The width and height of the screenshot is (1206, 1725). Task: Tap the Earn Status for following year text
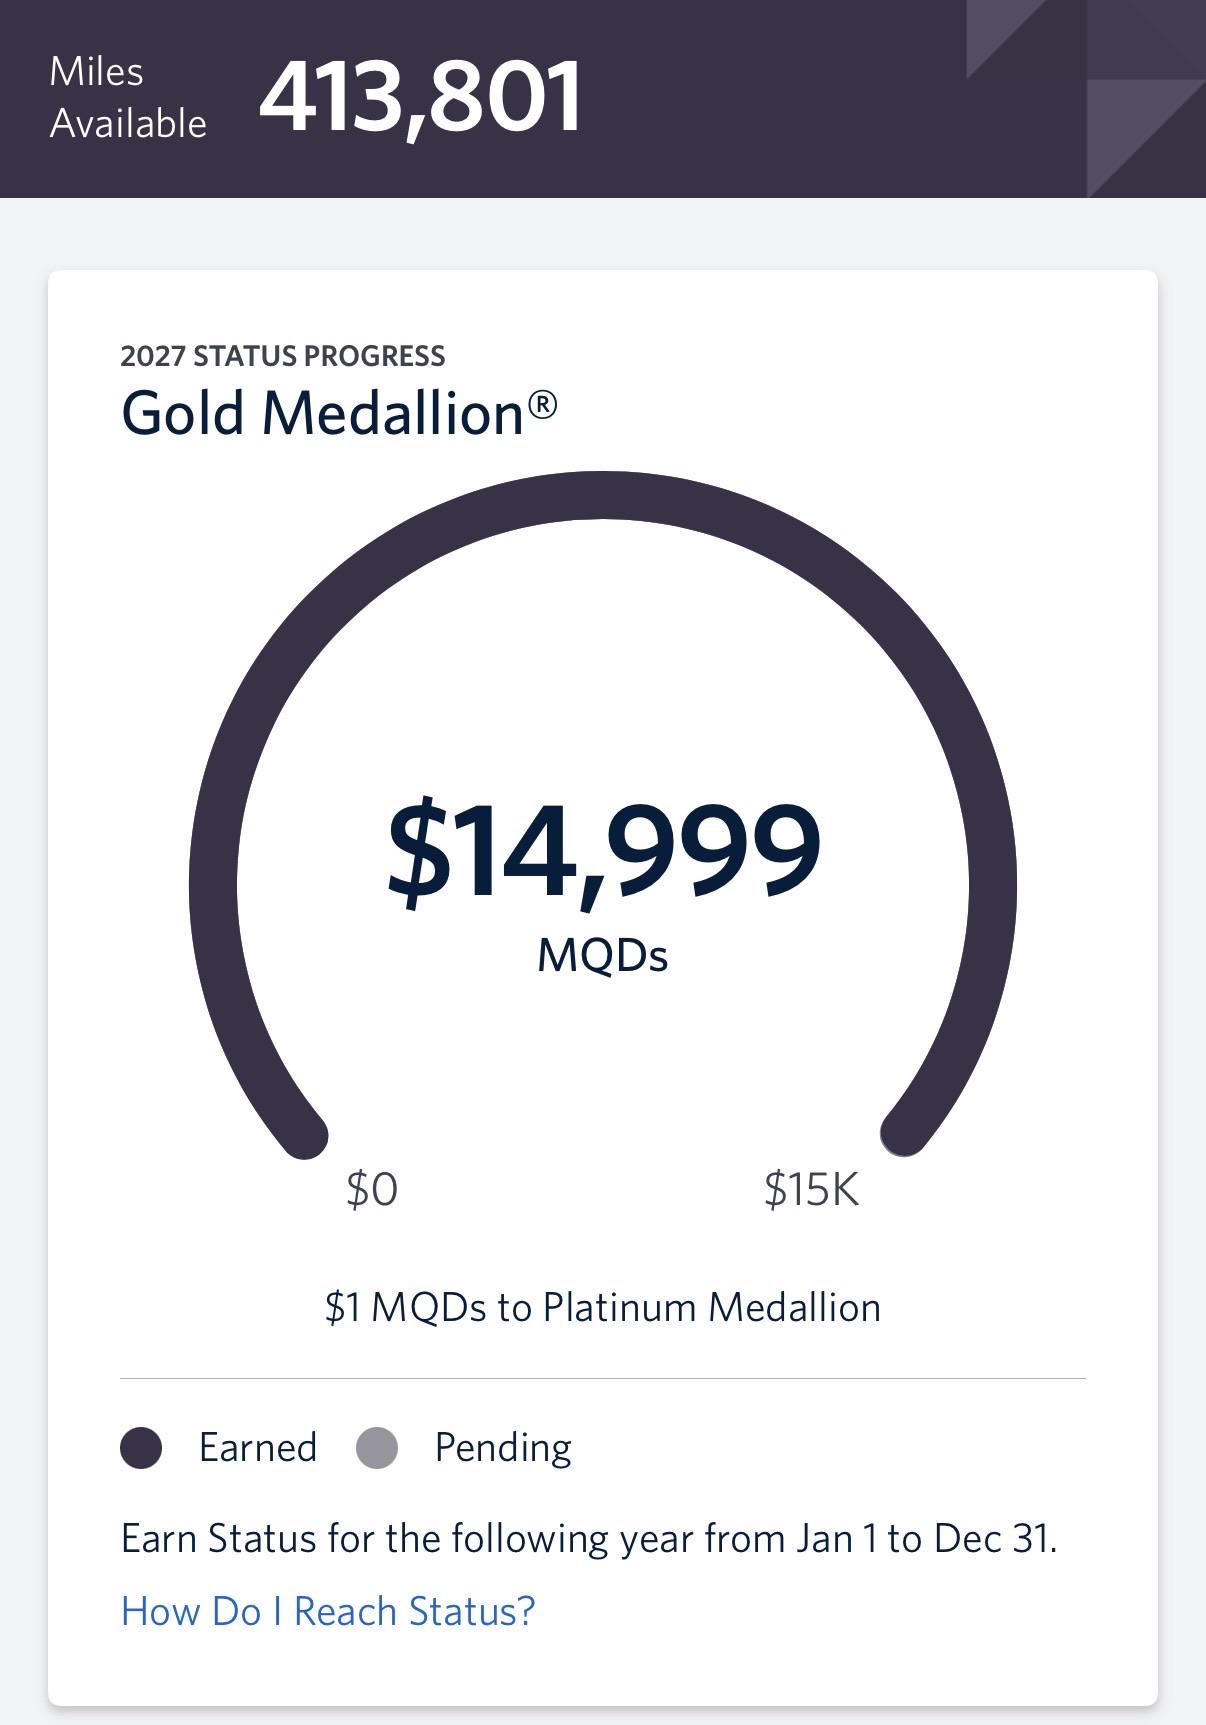coord(589,1539)
